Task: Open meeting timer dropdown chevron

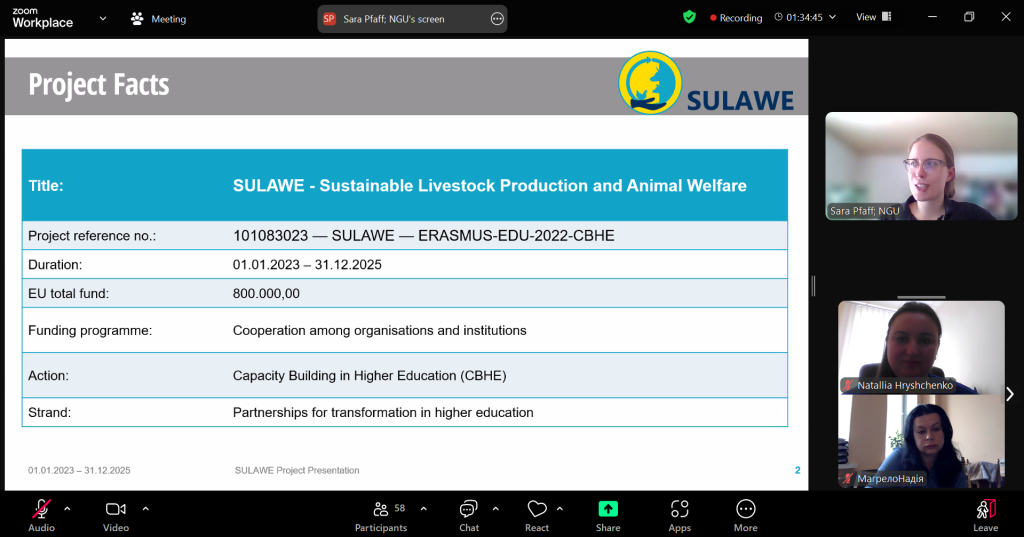Action: [832, 18]
